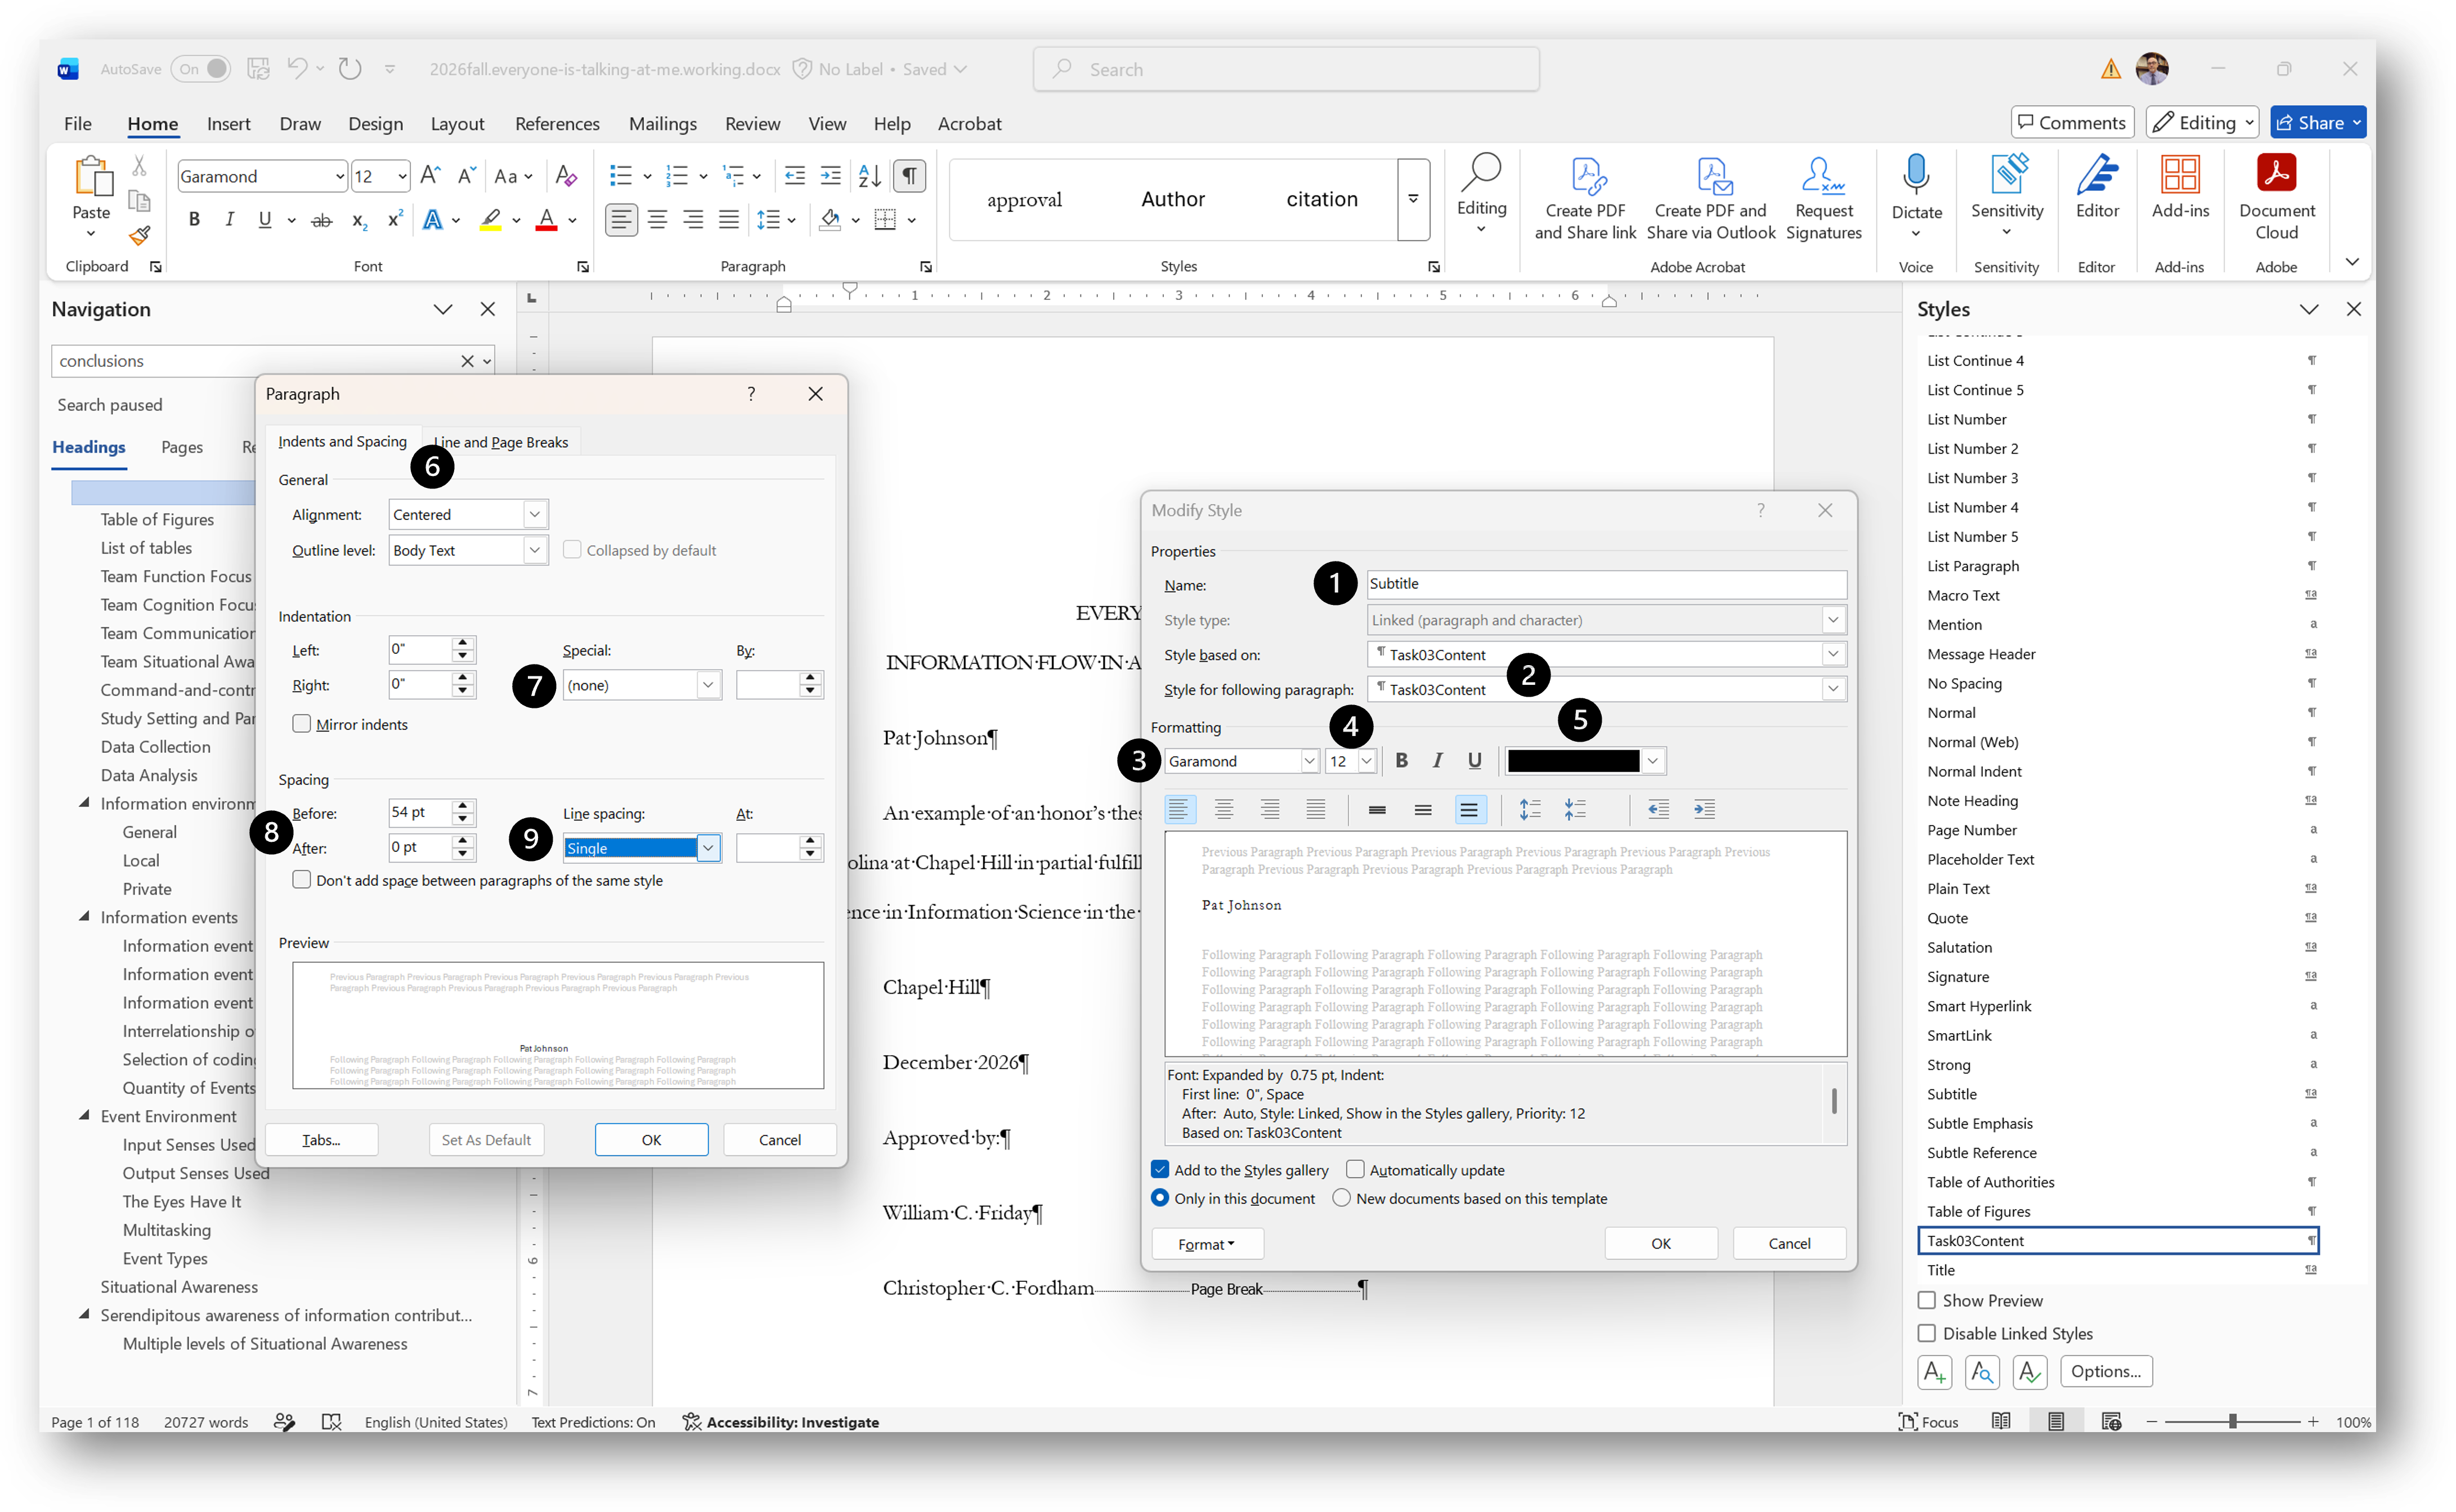Click the Style Inspector icon
The image size is (2456, 1512).
[x=1982, y=1371]
